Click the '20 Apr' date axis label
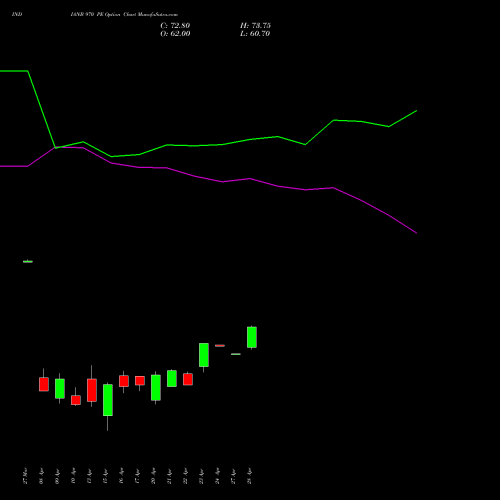 click(x=153, y=476)
